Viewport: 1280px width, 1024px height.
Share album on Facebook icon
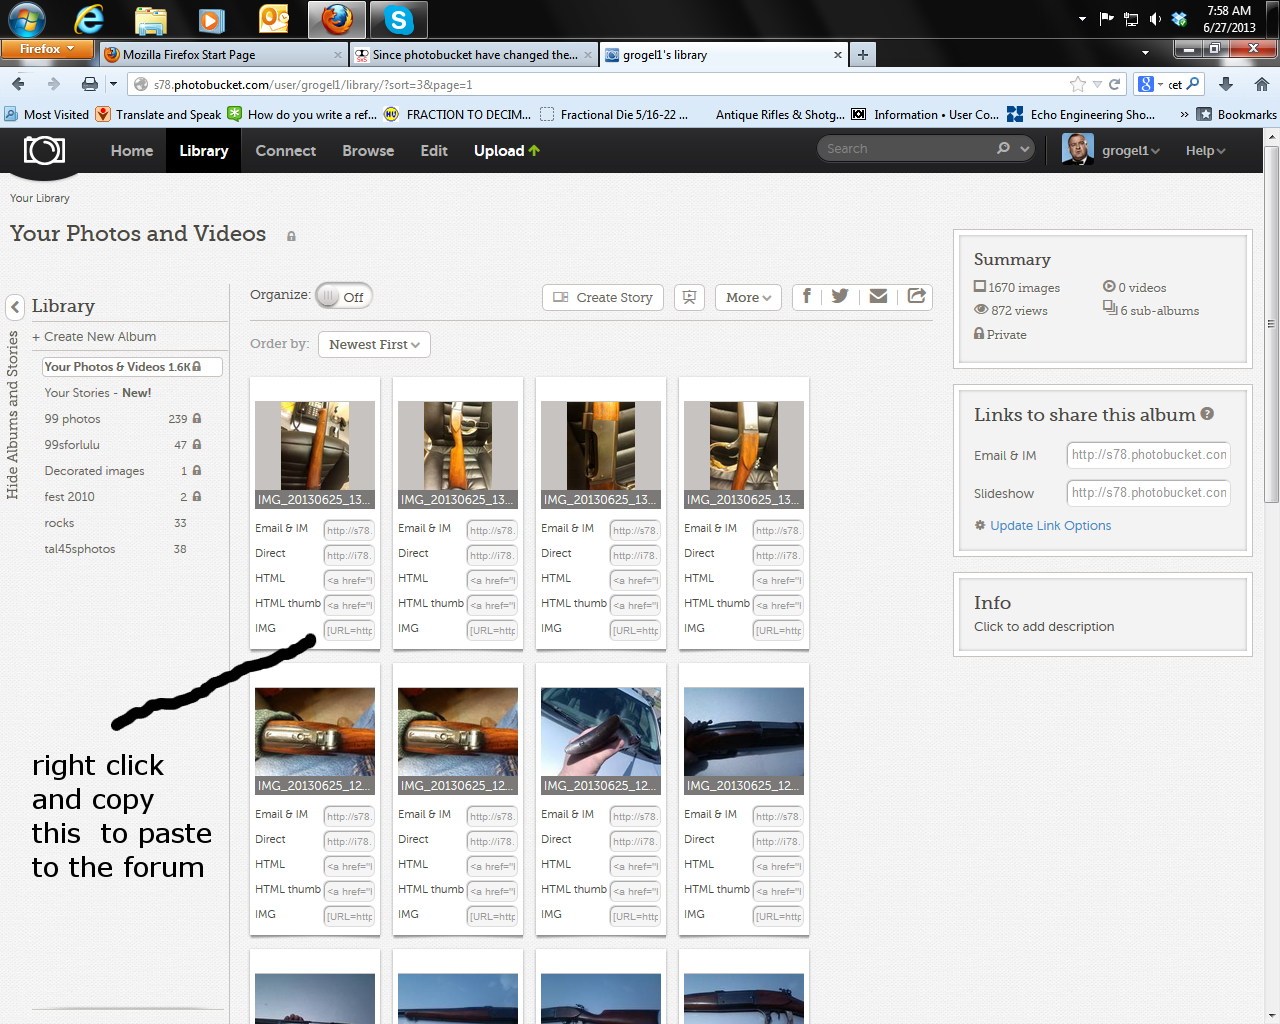coord(807,296)
